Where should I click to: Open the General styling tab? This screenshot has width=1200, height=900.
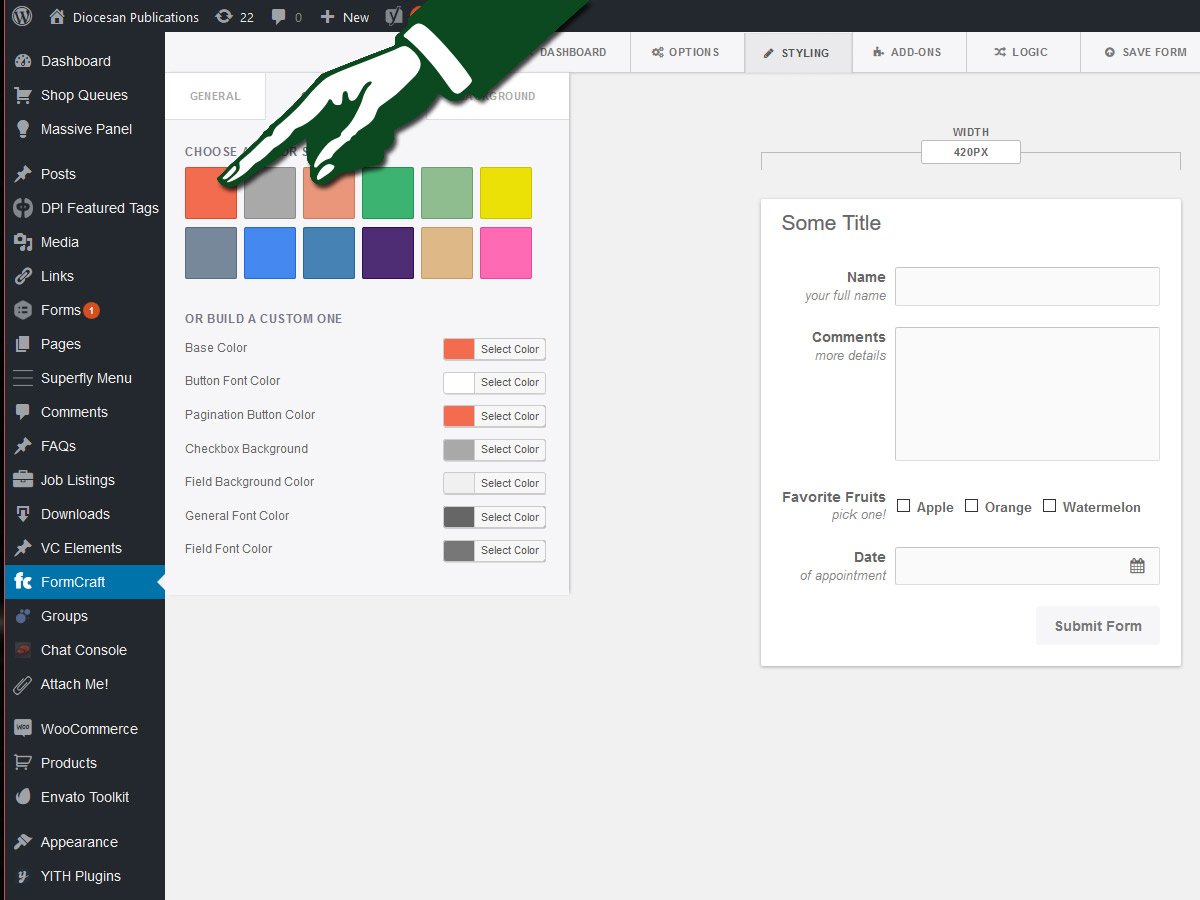[x=215, y=96]
